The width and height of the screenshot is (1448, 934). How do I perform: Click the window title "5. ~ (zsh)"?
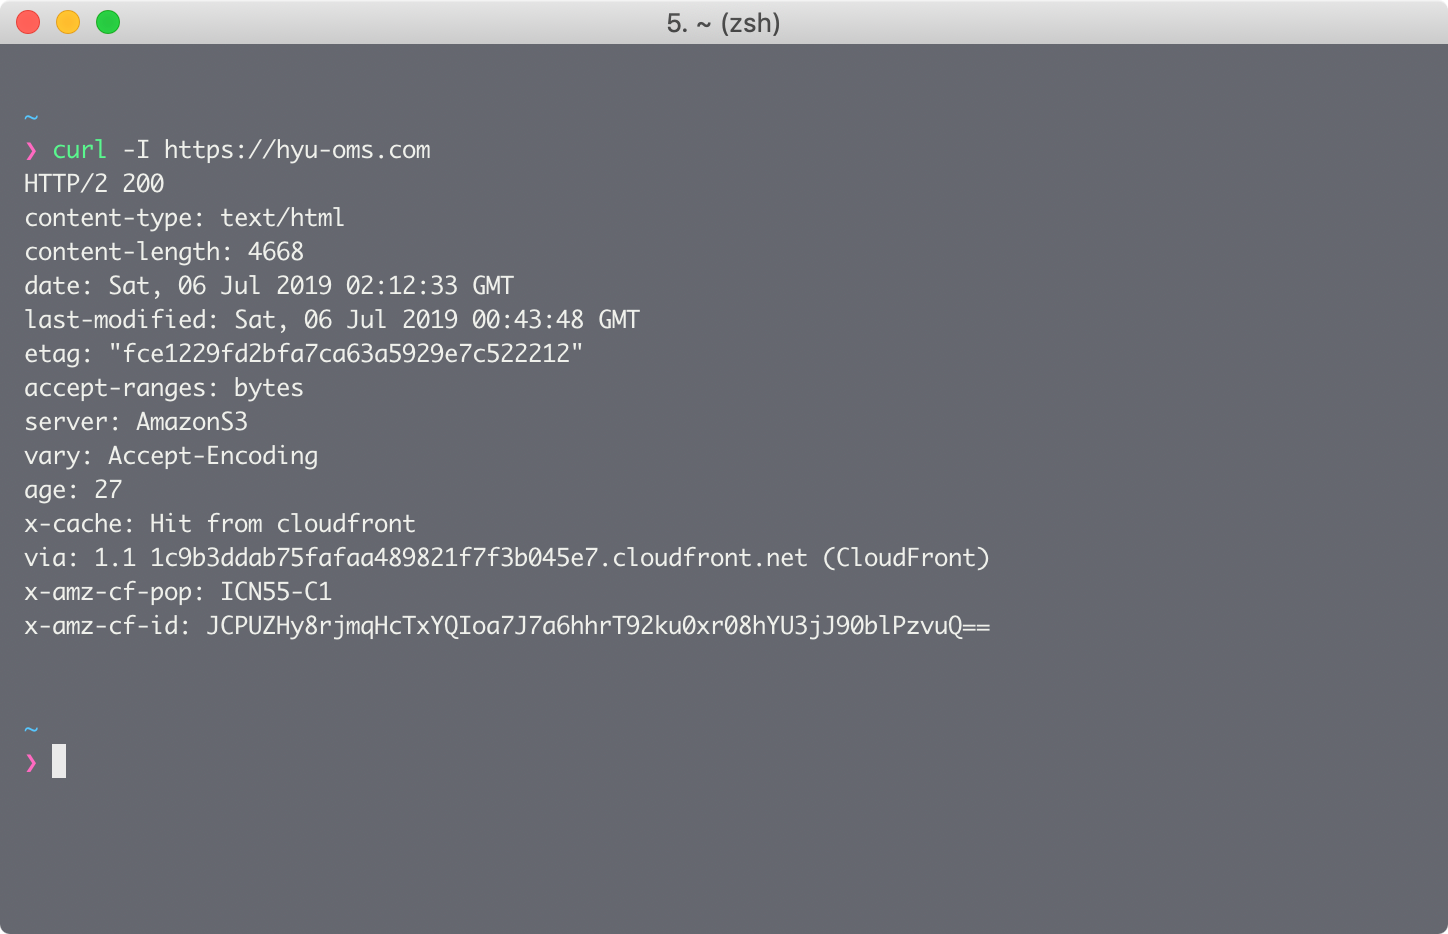coord(723,22)
